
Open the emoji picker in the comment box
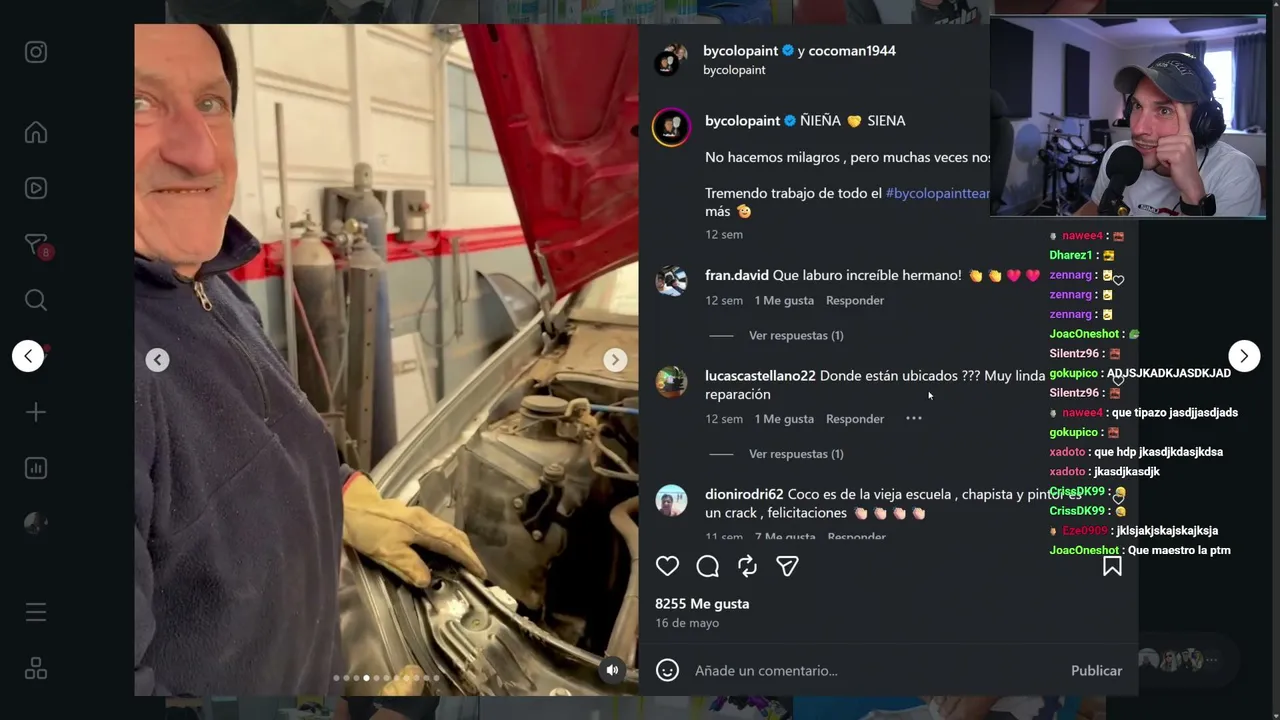[x=667, y=670]
